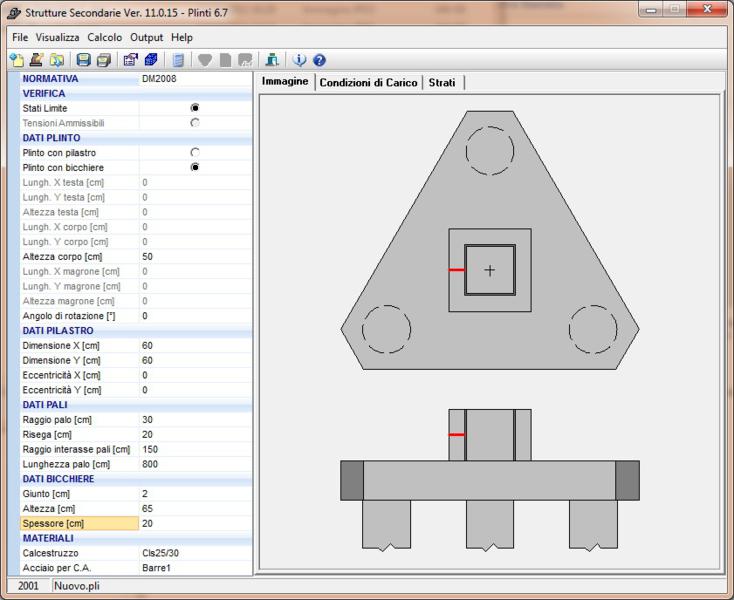Click the properties dialog icon with arrow
The width and height of the screenshot is (734, 600).
pyautogui.click(x=131, y=60)
